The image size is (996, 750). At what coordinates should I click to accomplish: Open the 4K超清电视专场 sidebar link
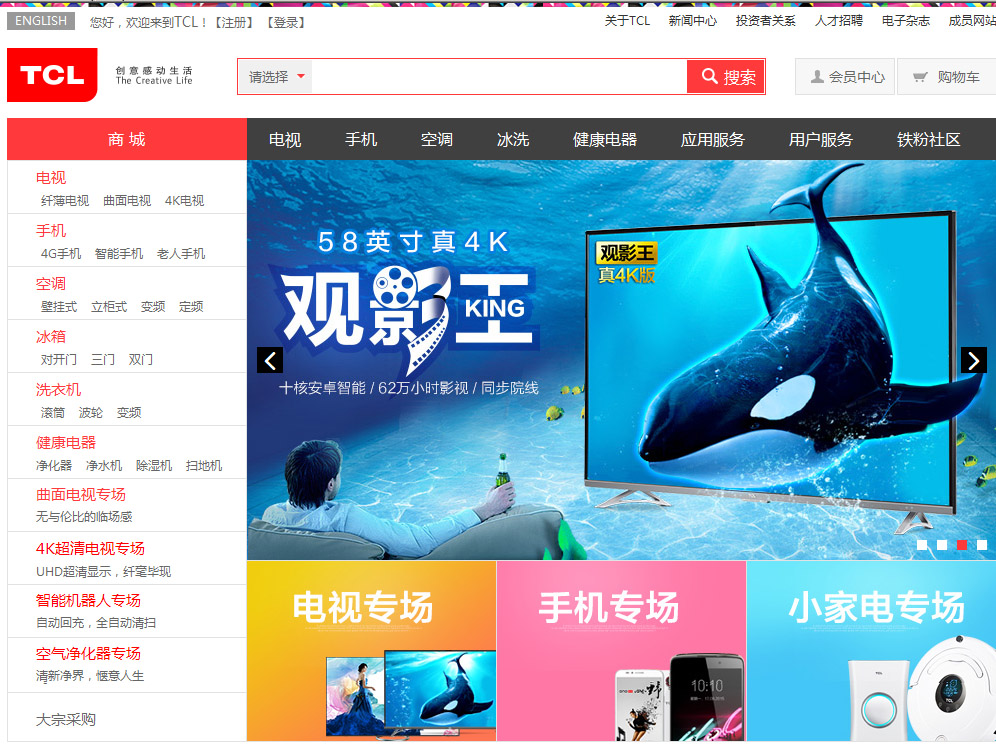click(x=90, y=548)
